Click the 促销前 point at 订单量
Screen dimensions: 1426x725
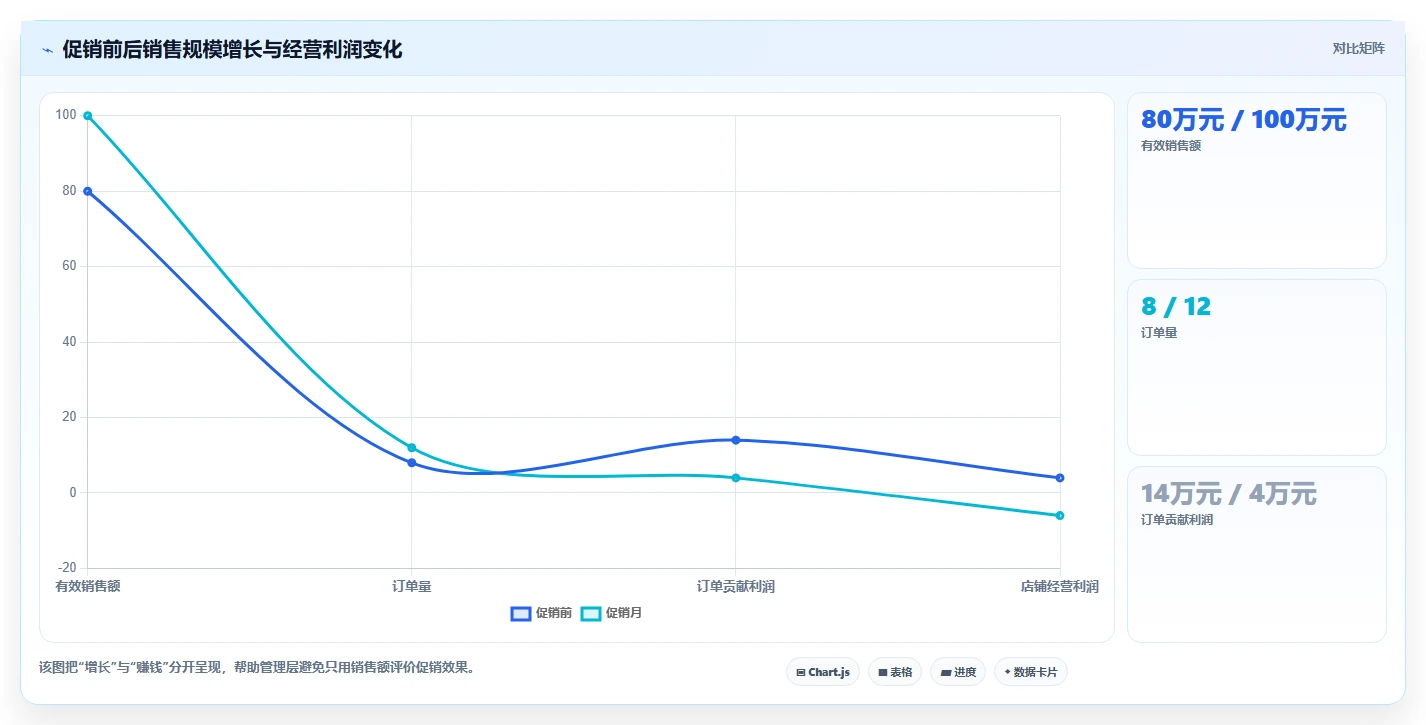tap(411, 462)
